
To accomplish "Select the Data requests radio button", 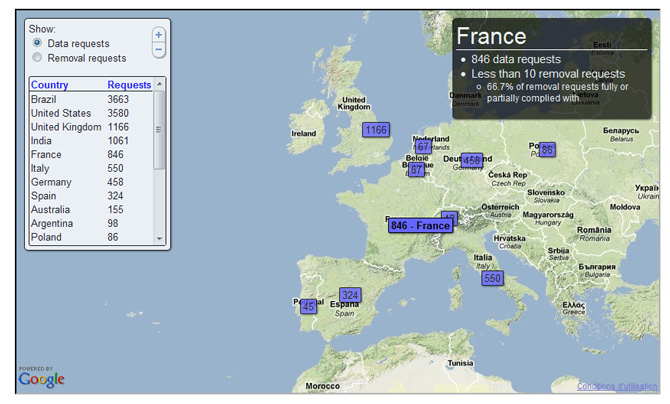I will pyautogui.click(x=37, y=43).
